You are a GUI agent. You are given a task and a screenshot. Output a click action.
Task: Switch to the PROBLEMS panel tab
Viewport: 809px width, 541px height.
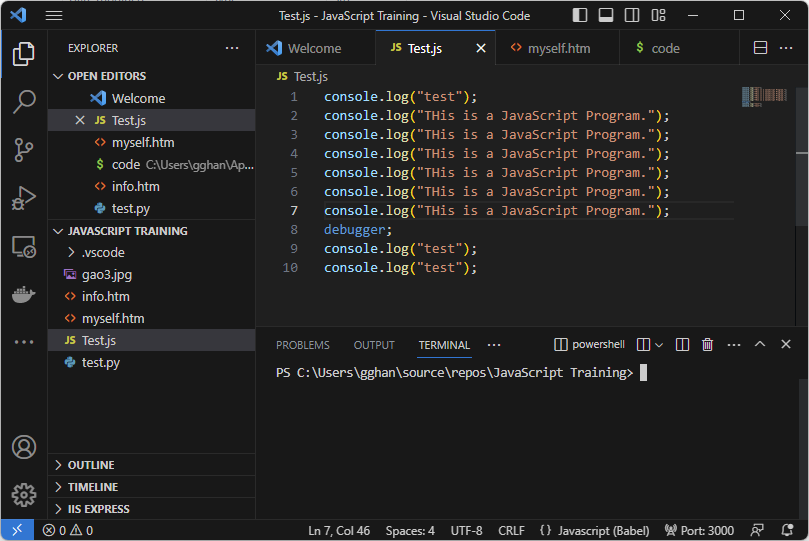pyautogui.click(x=303, y=345)
